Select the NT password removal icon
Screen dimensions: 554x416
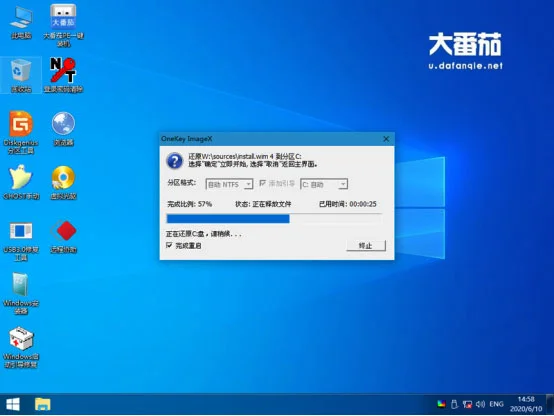[63, 75]
